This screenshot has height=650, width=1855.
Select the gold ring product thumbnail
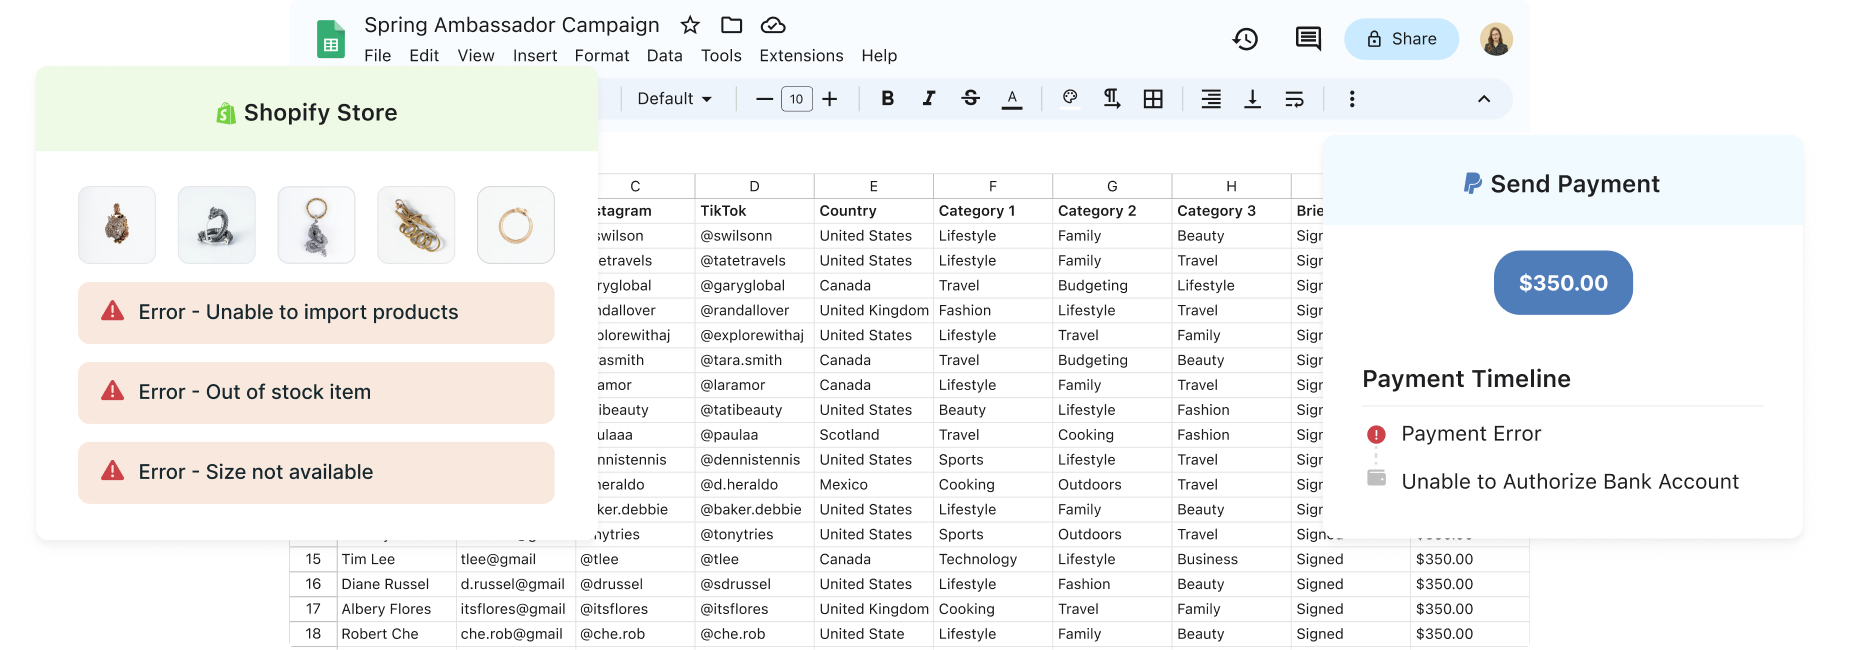click(516, 225)
